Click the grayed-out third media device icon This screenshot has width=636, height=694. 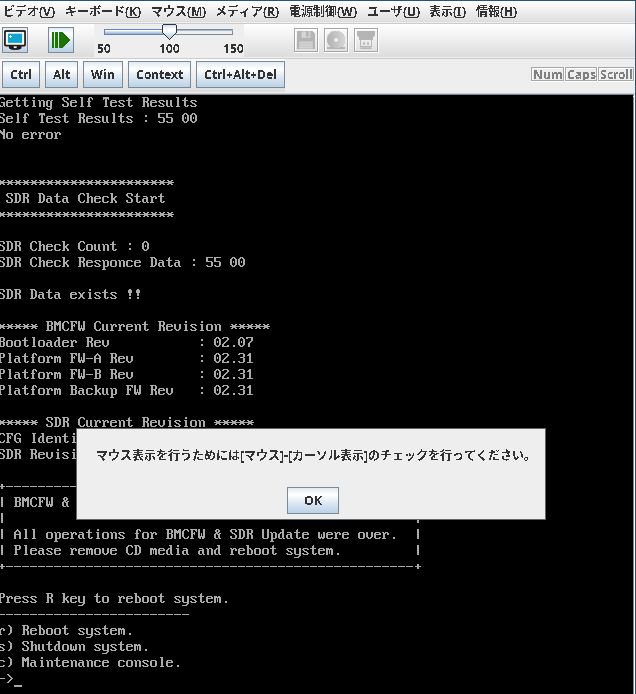[x=366, y=40]
